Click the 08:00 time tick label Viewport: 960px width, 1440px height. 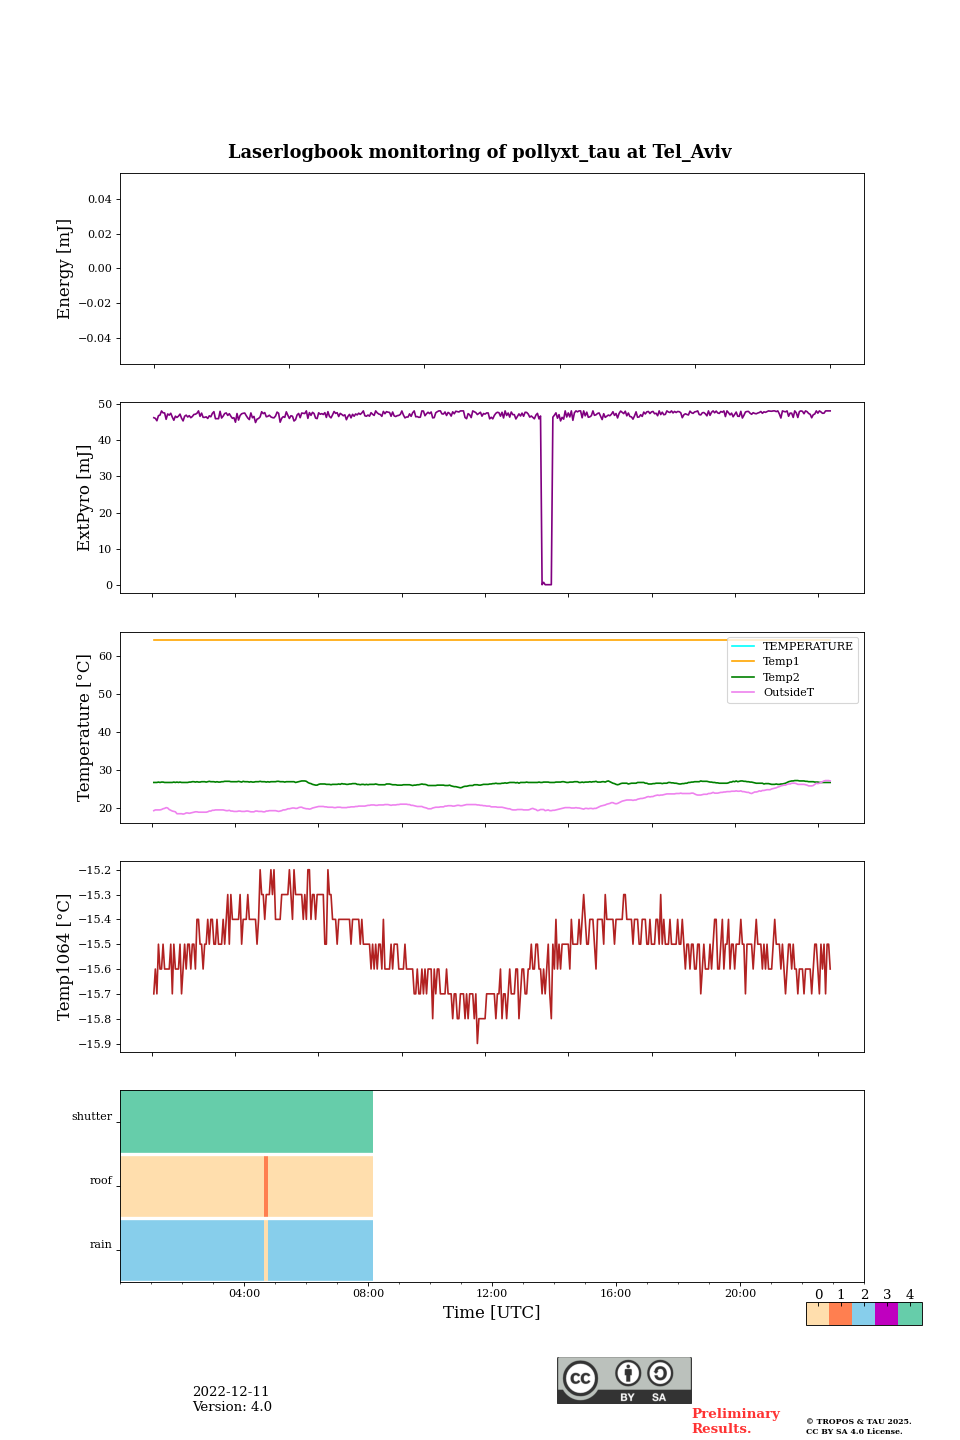tap(368, 1294)
